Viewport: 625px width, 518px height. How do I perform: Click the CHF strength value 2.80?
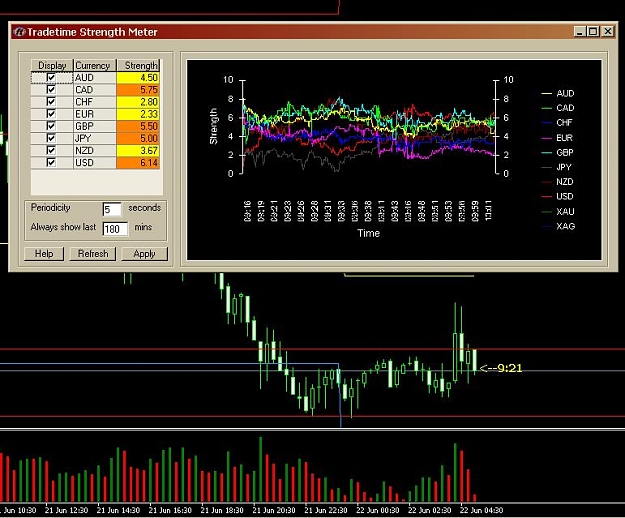pyautogui.click(x=138, y=102)
